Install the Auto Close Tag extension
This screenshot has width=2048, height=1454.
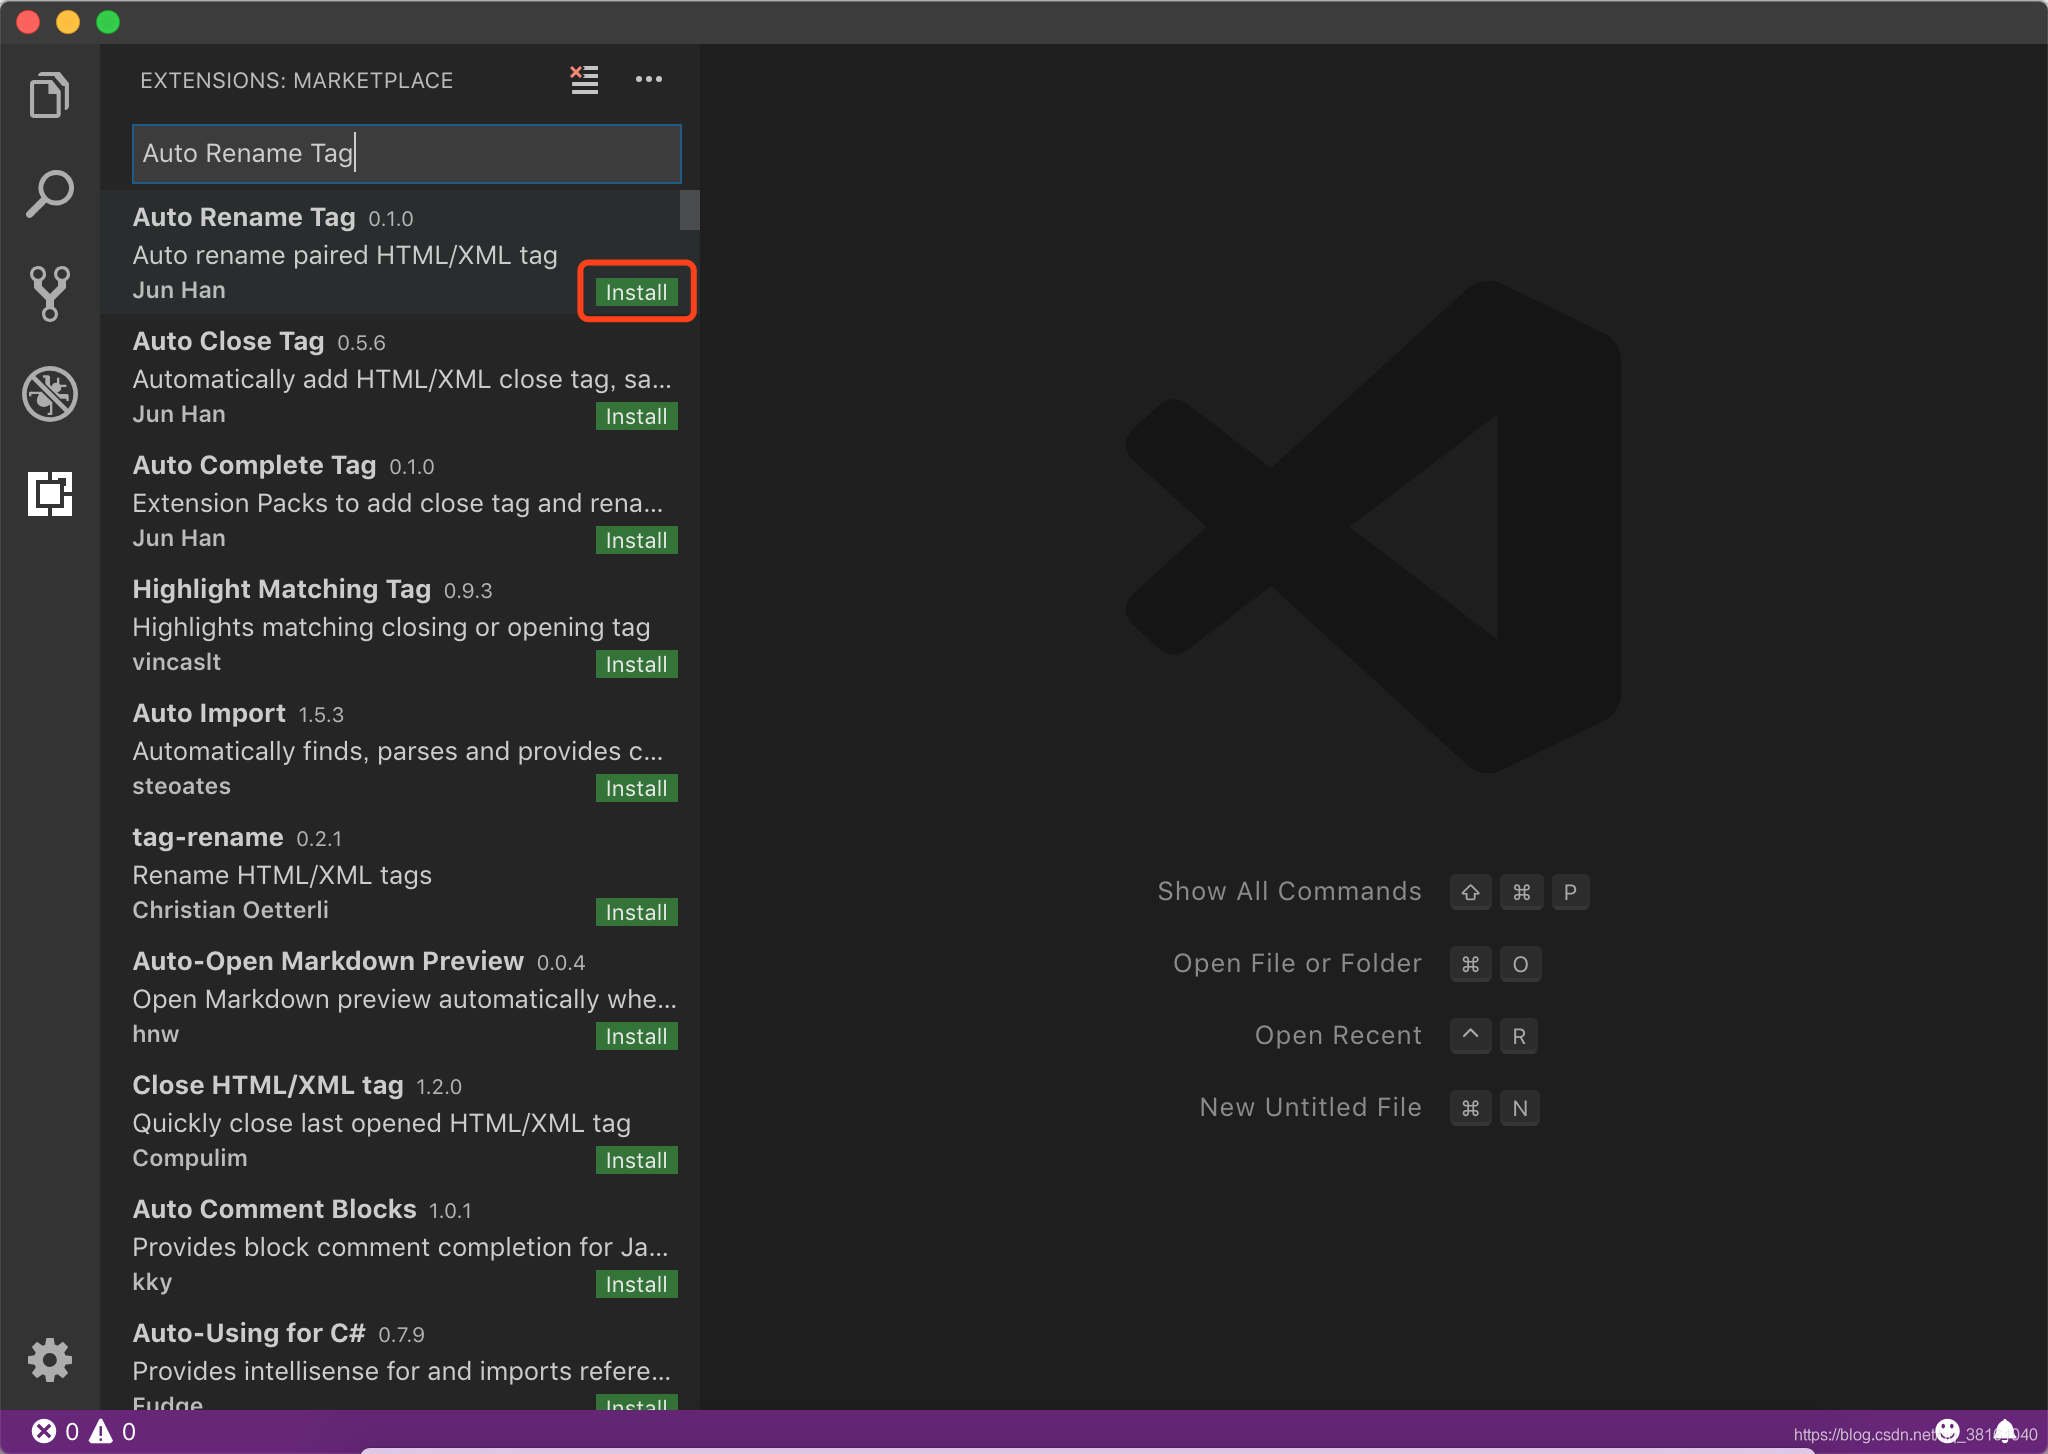click(x=636, y=416)
